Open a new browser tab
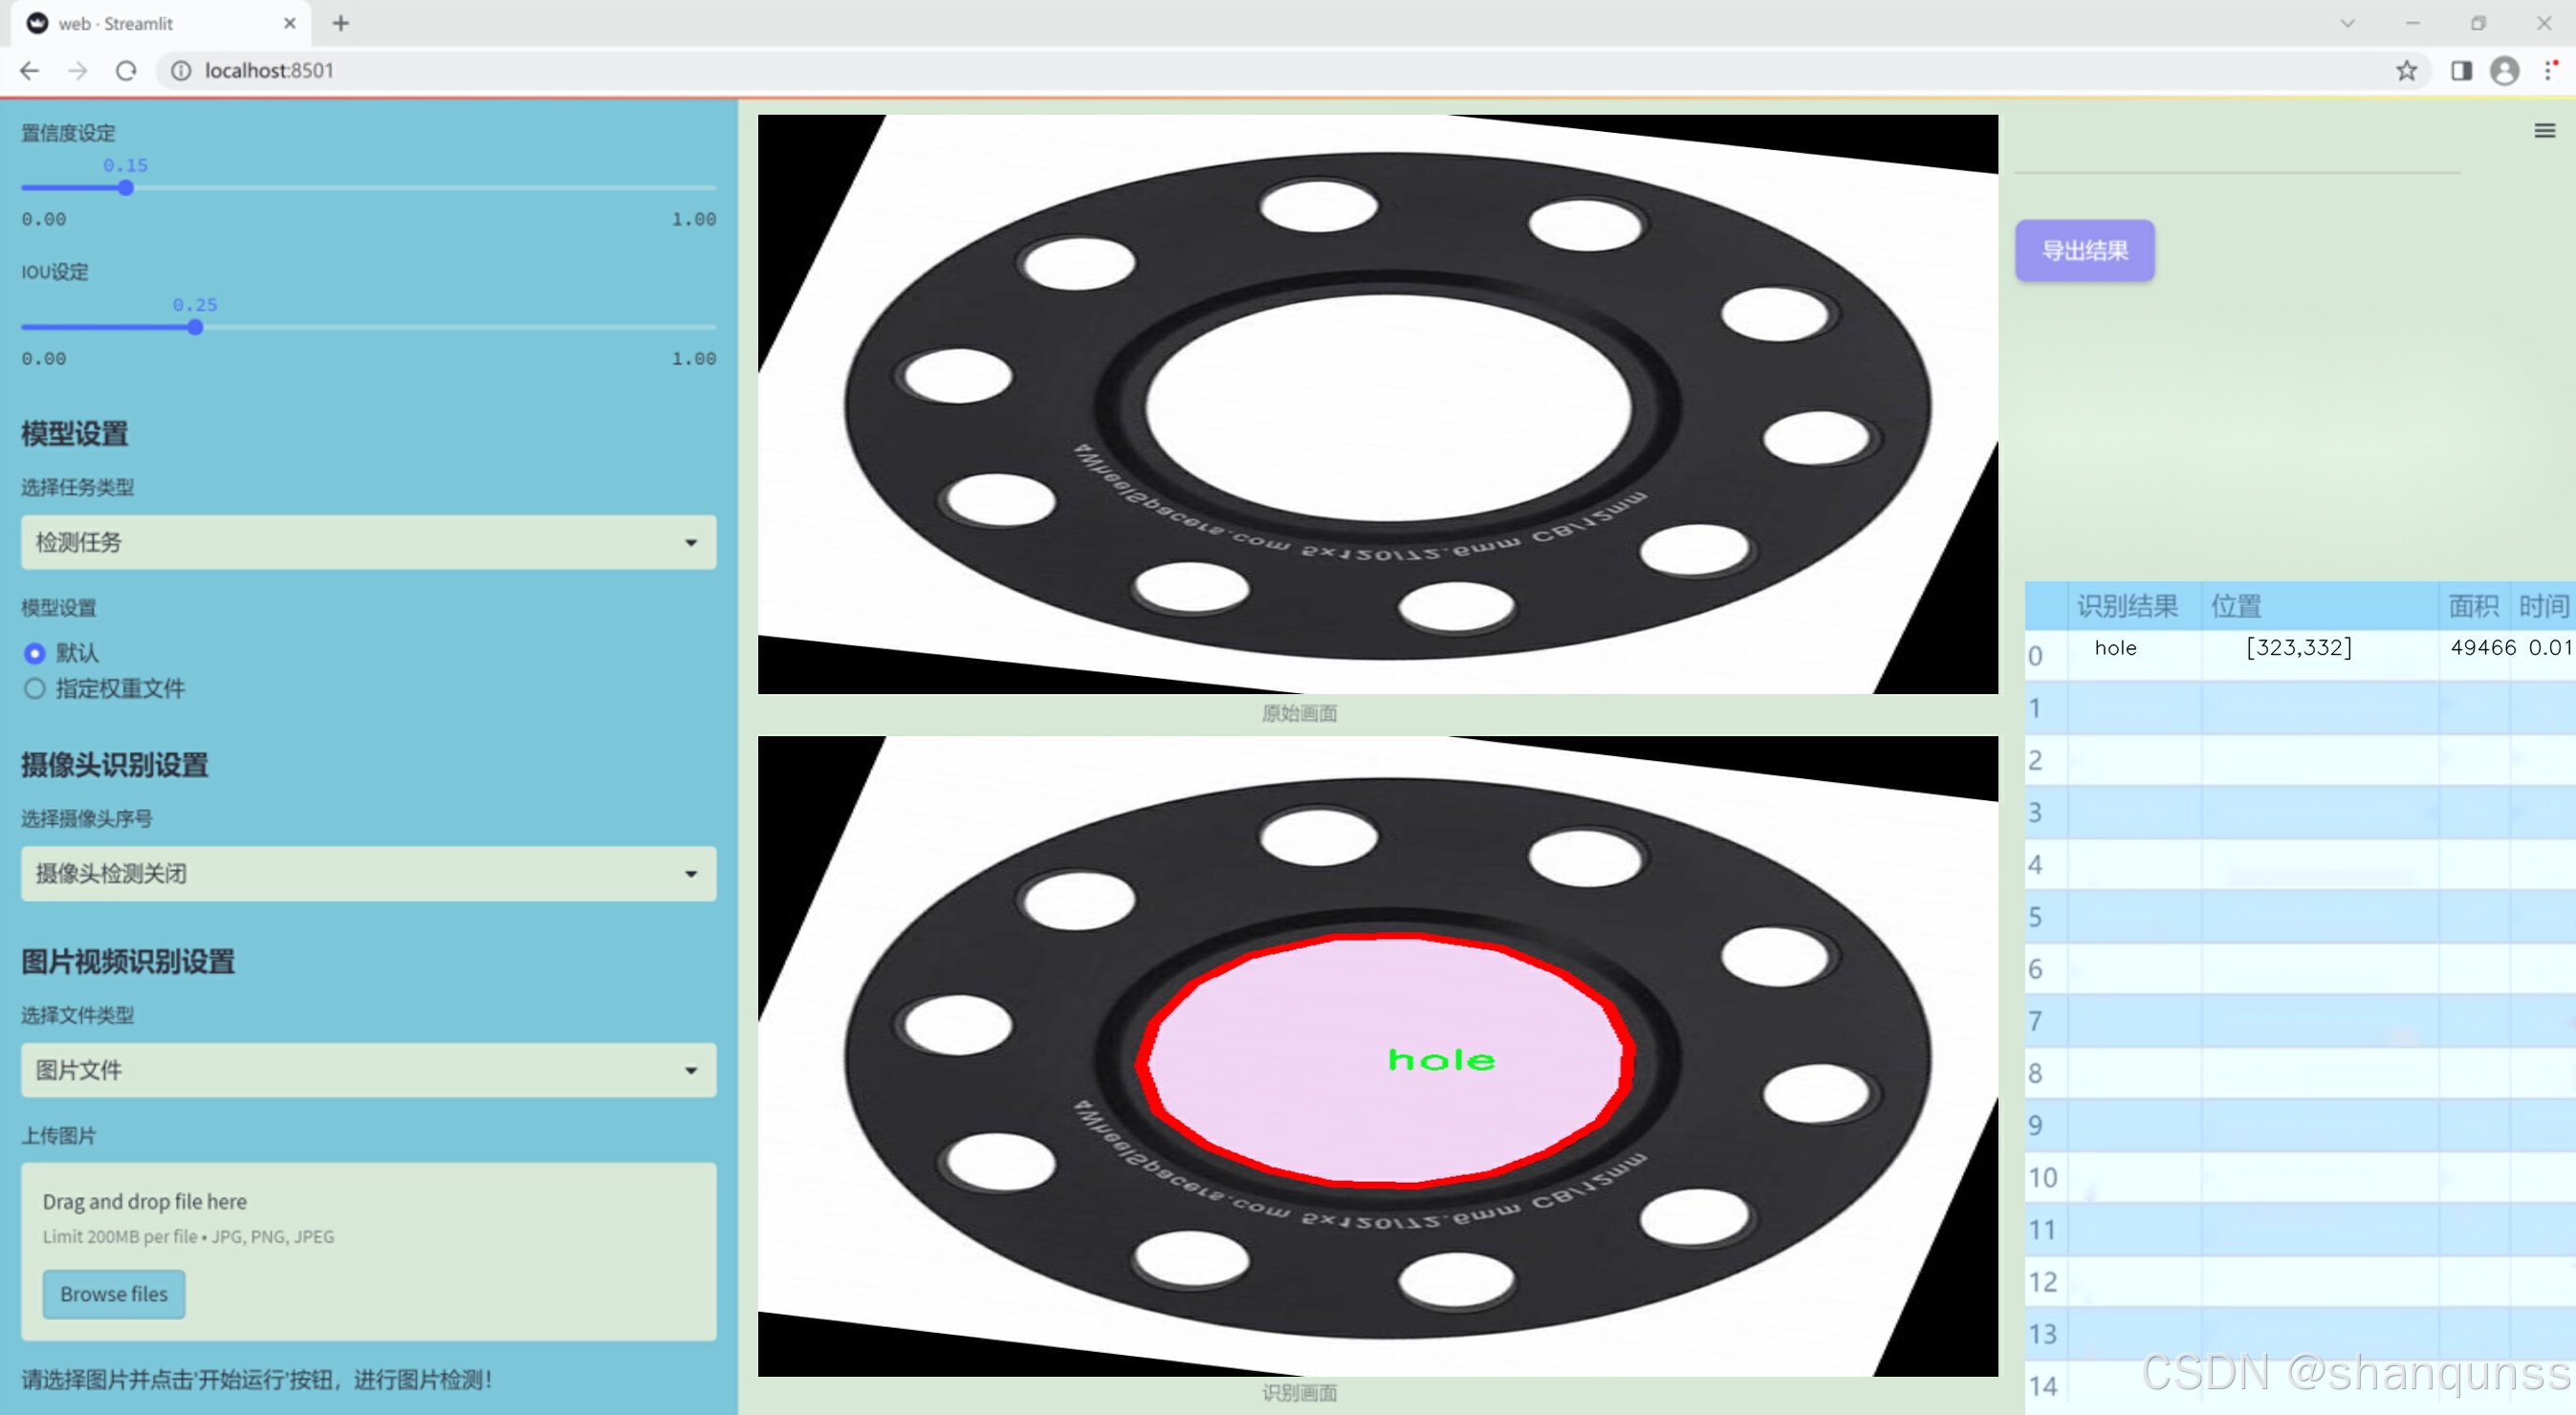 [341, 23]
